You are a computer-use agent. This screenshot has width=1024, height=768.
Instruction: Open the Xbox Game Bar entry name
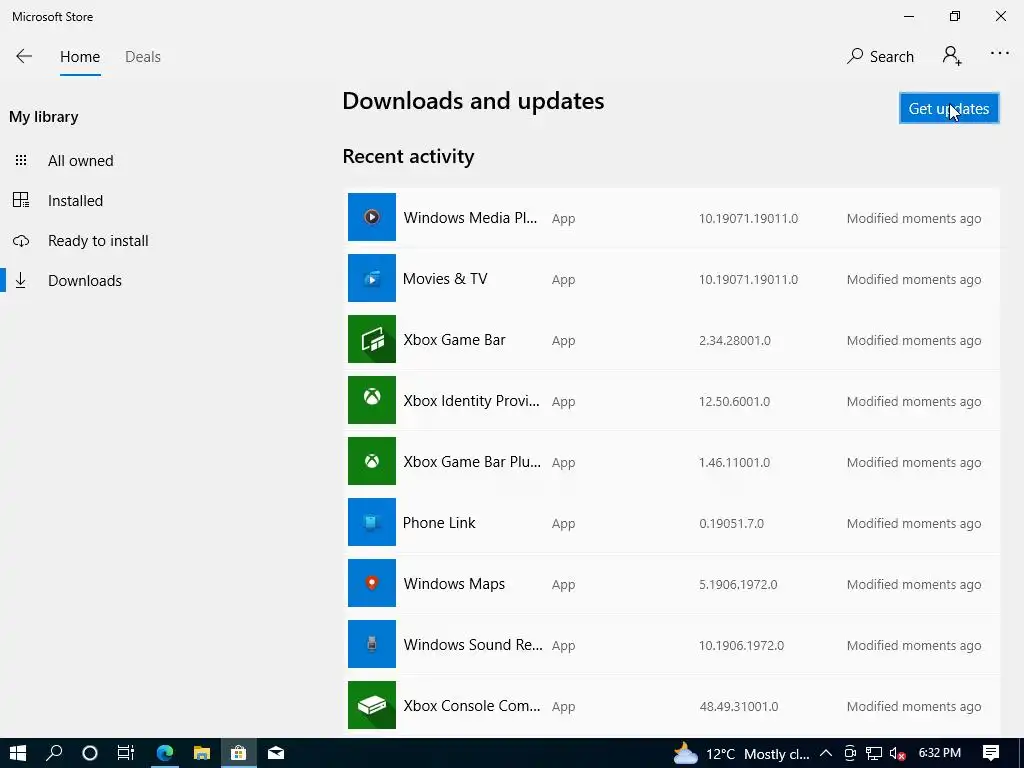[x=454, y=340]
